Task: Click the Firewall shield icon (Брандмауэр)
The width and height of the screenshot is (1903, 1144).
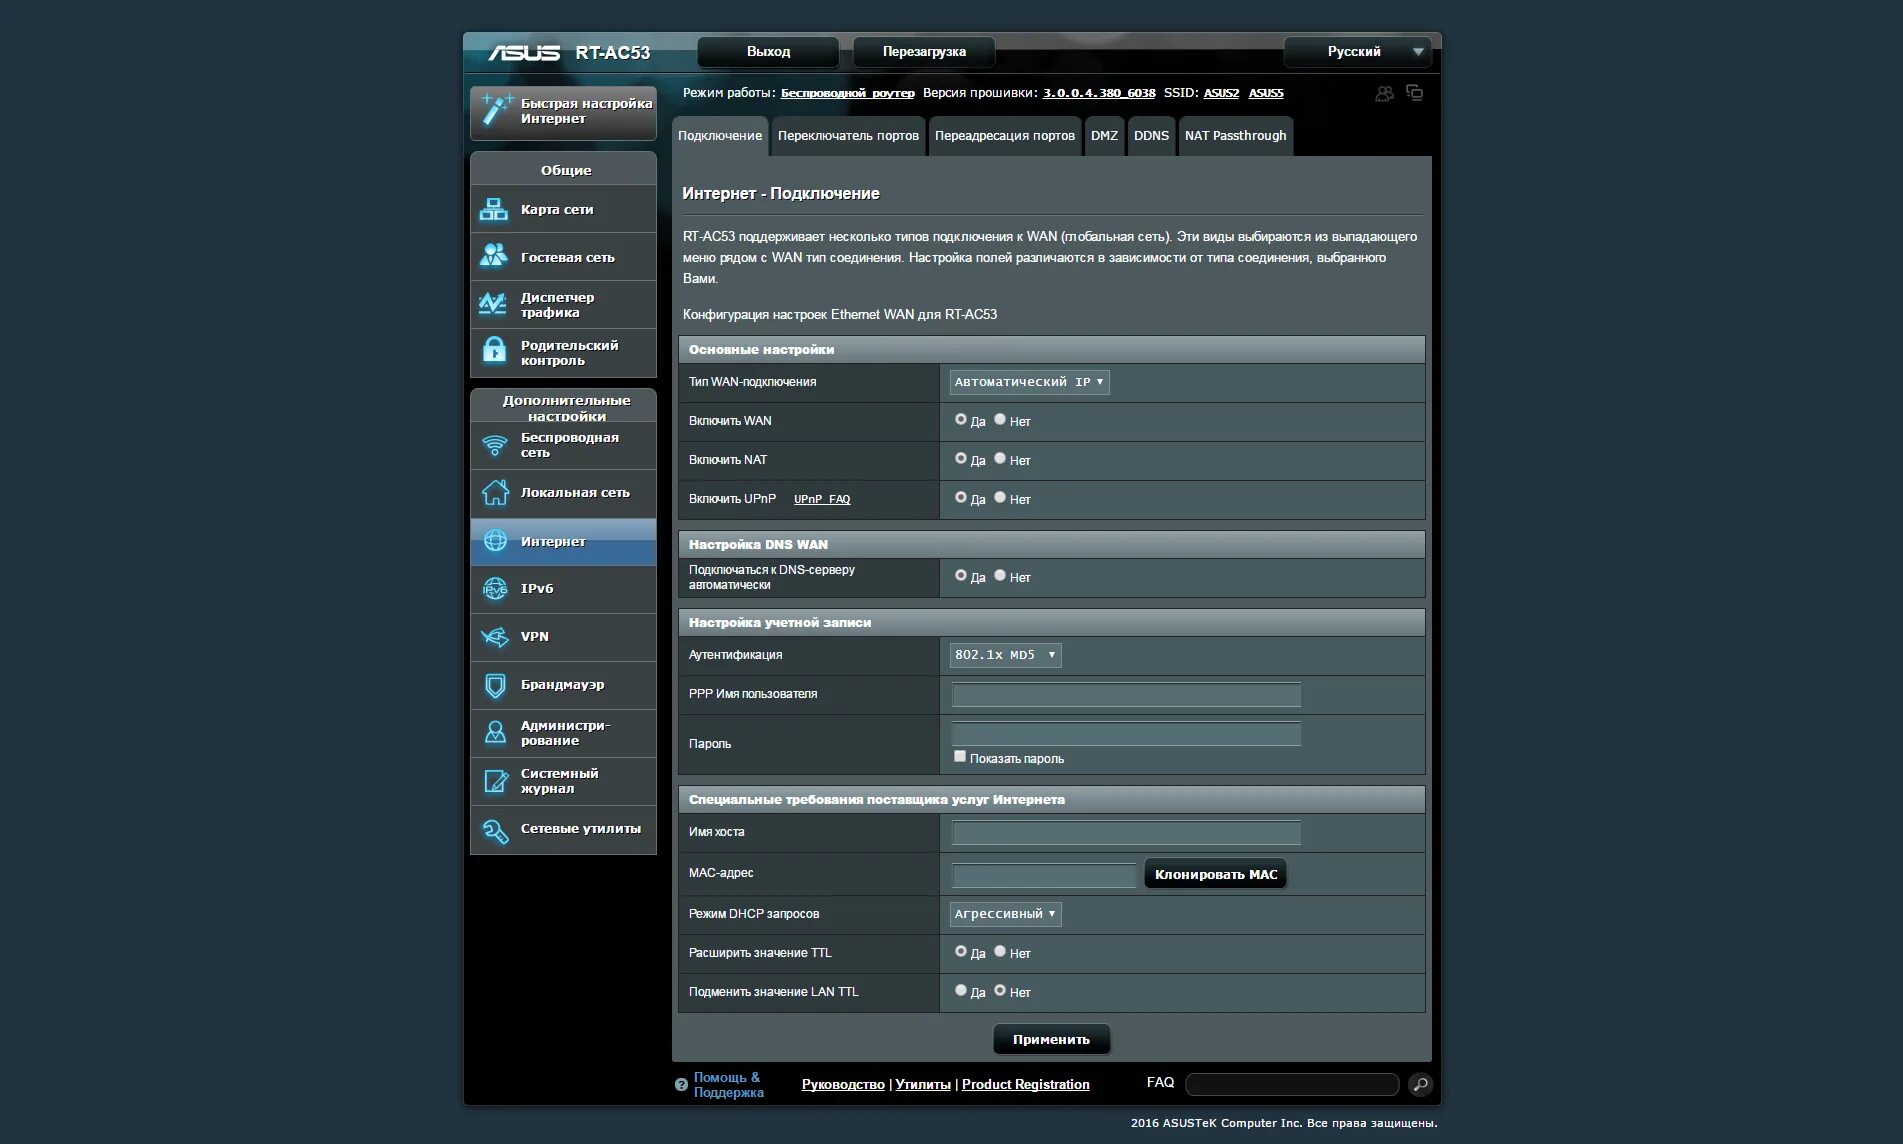Action: 495,685
